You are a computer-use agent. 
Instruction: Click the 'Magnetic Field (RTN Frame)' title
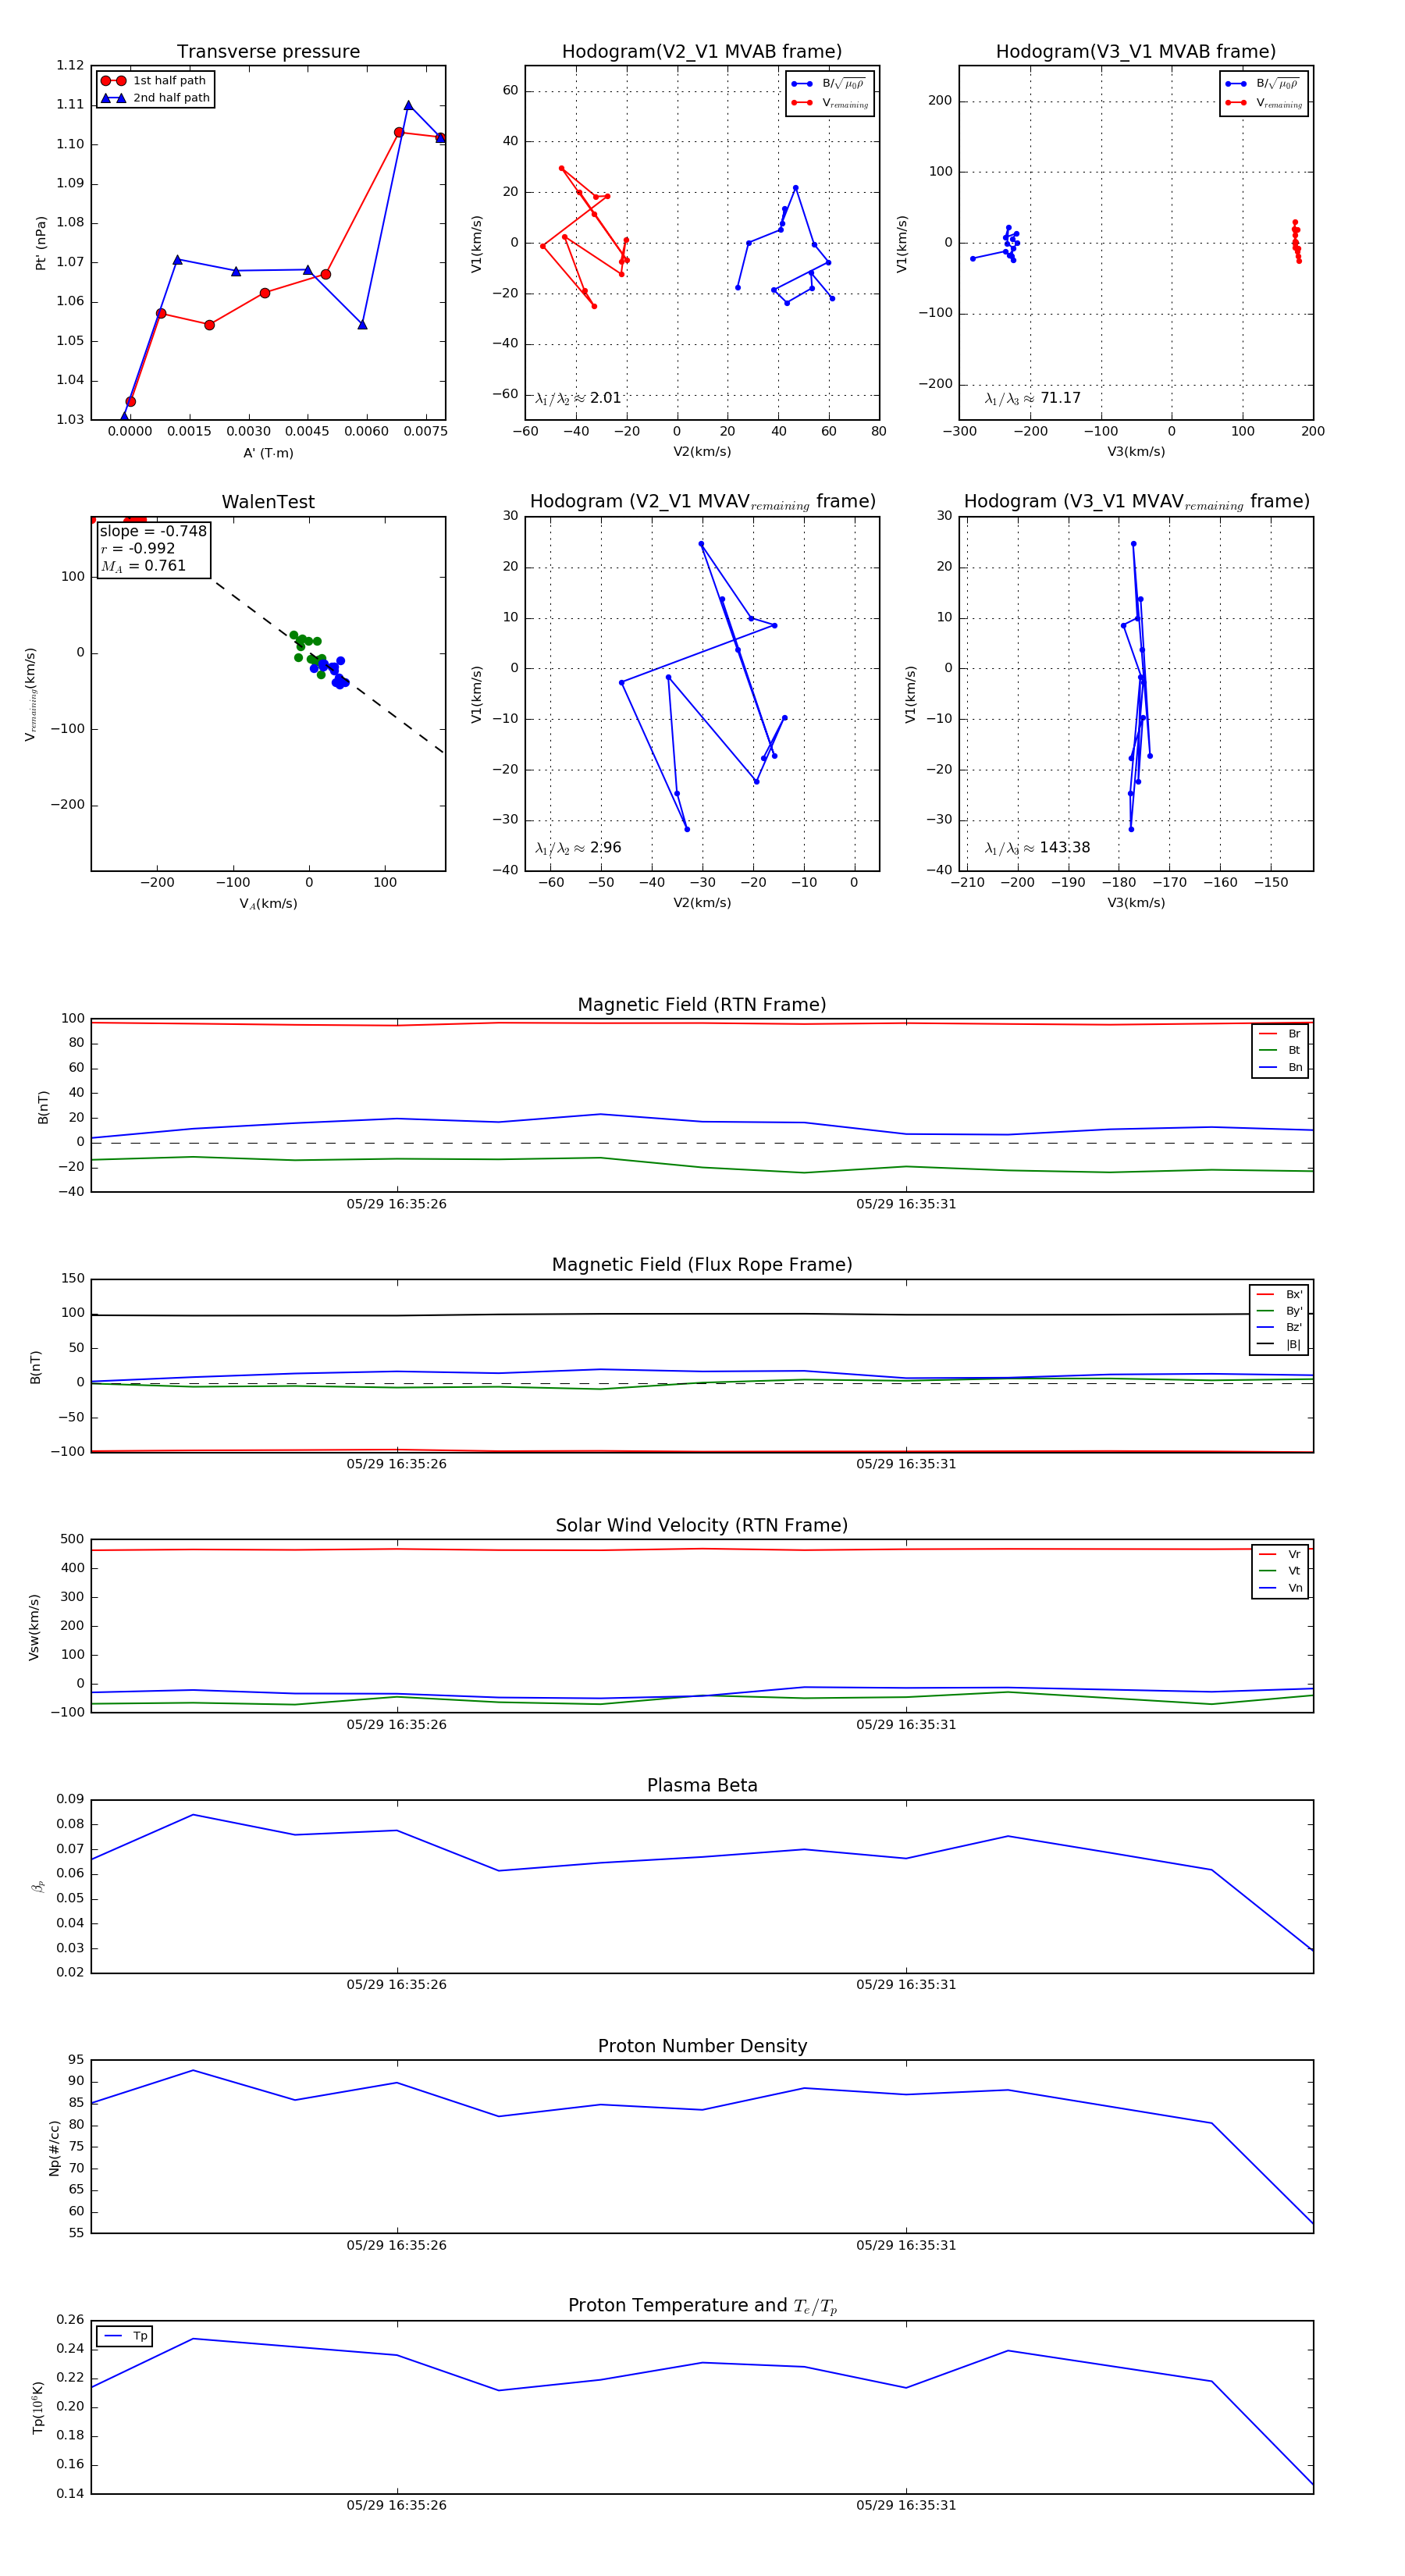[702, 1005]
